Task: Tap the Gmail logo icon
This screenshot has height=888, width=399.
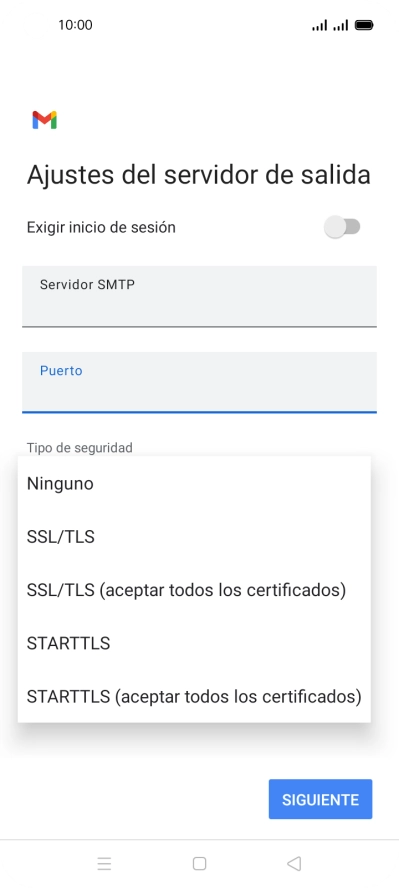Action: point(45,120)
